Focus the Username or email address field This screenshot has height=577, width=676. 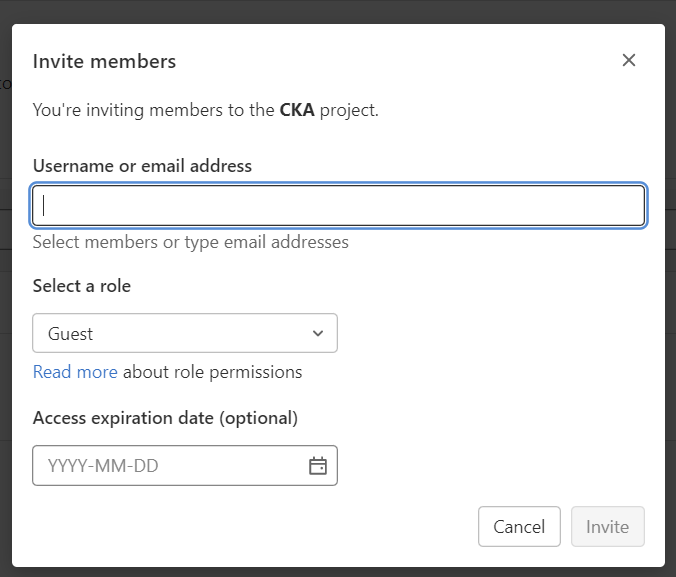click(x=338, y=206)
